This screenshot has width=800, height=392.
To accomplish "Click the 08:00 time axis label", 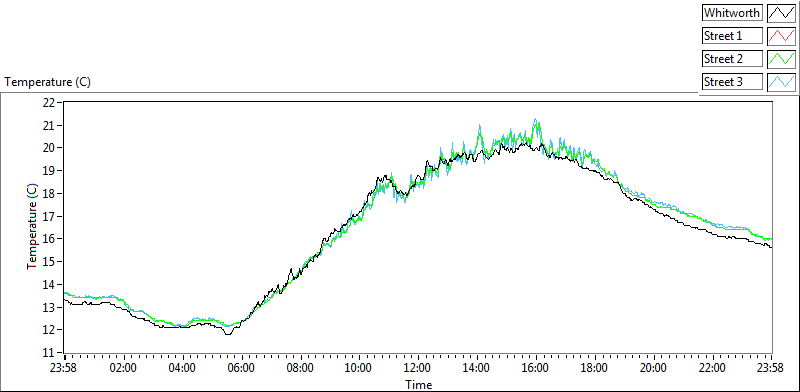I will [x=300, y=368].
